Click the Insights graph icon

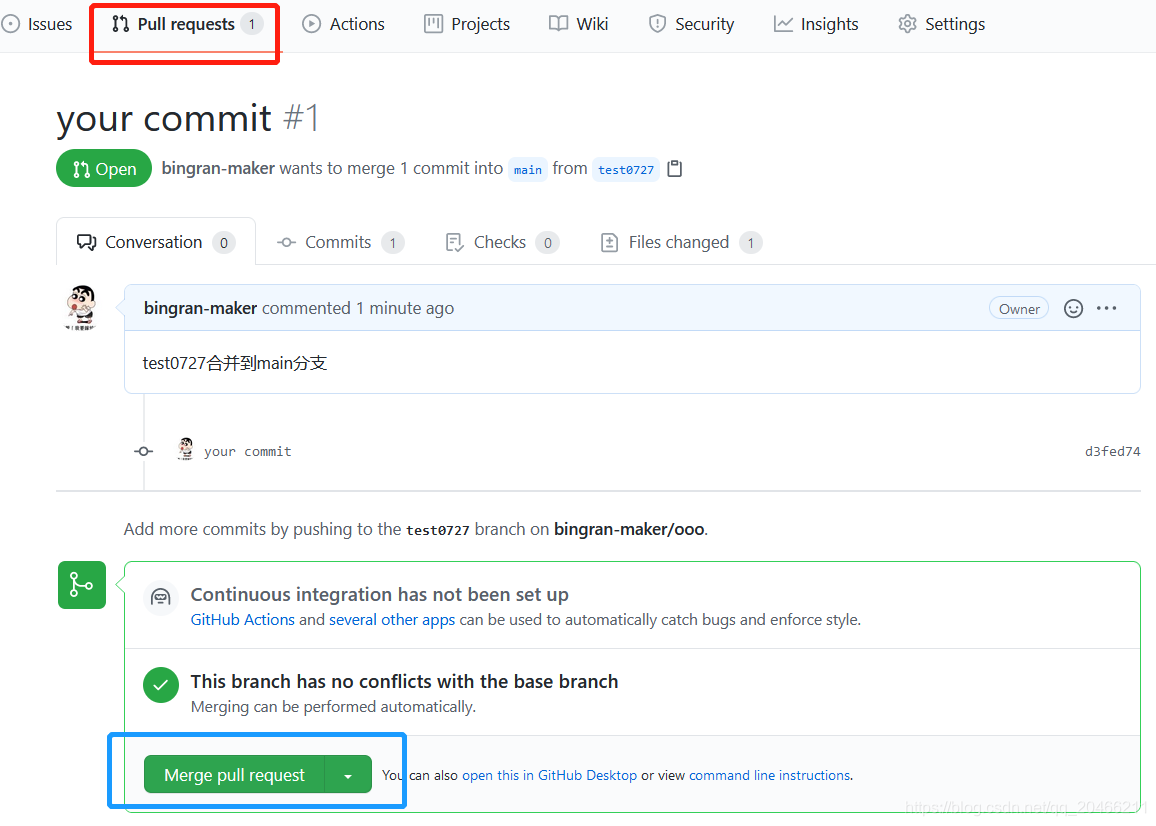783,24
